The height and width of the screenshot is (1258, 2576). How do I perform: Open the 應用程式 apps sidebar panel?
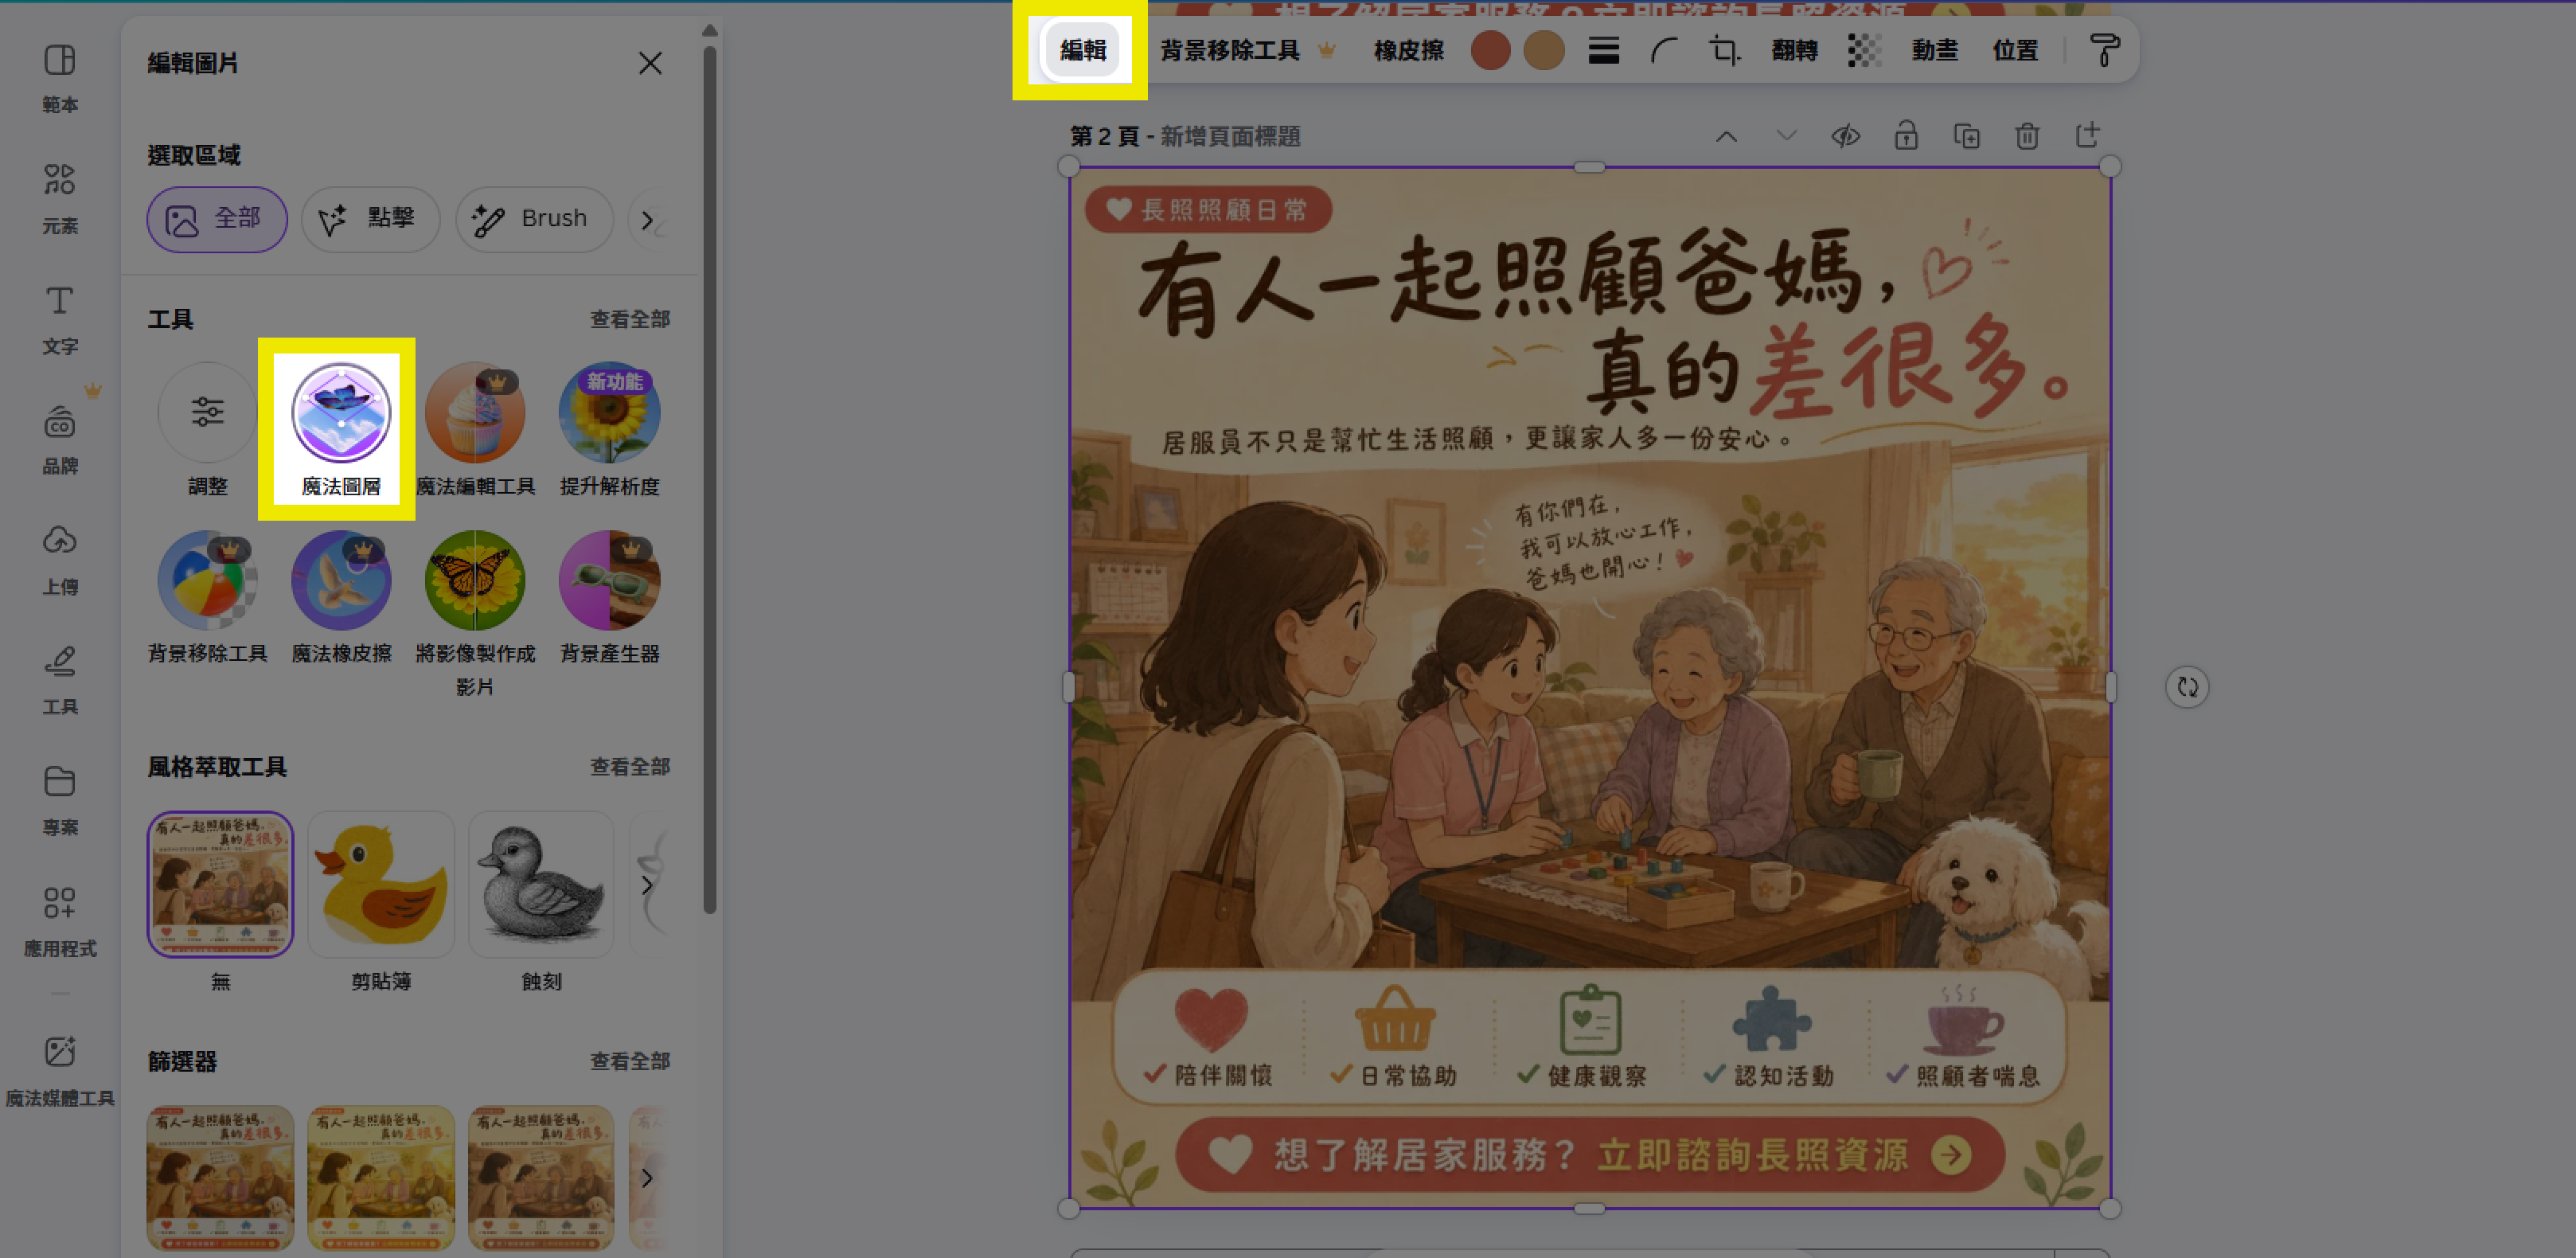pyautogui.click(x=60, y=921)
